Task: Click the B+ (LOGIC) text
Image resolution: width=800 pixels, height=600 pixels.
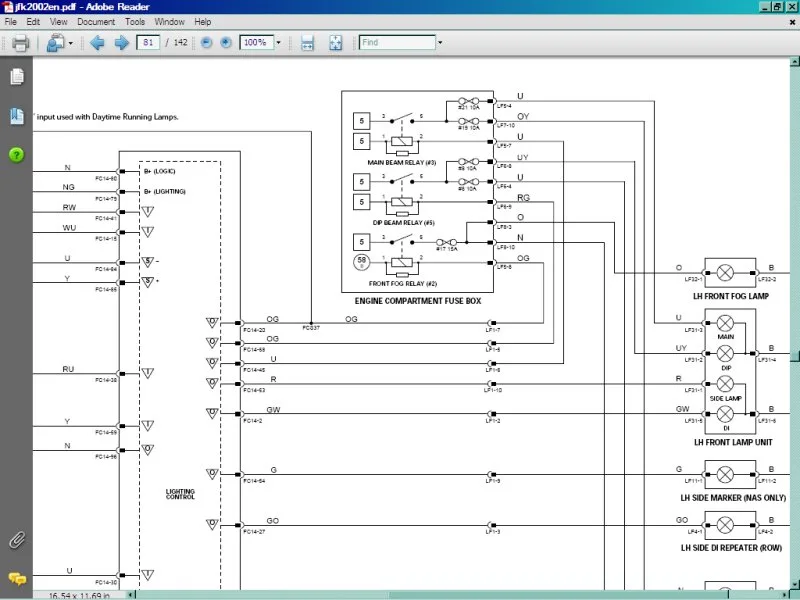Action: click(159, 171)
